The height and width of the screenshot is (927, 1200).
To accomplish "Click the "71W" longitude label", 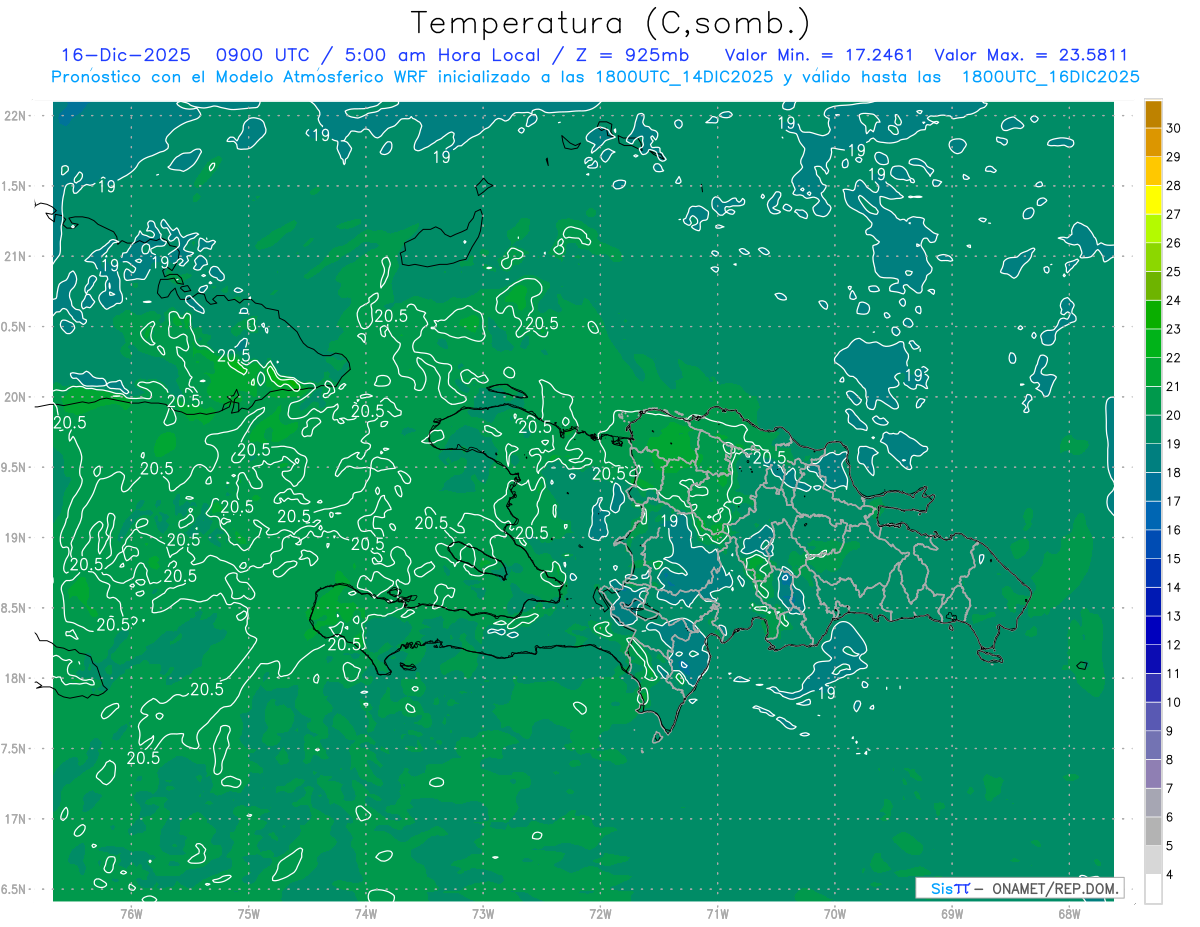I will coord(717,913).
